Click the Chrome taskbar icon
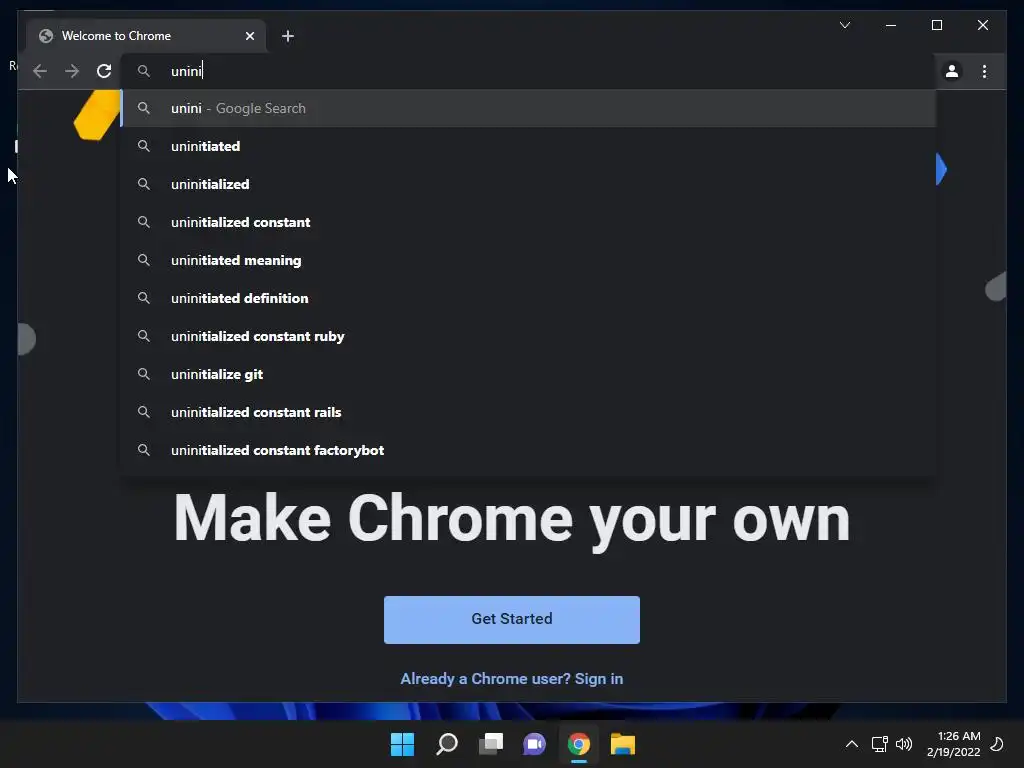This screenshot has width=1024, height=768. pyautogui.click(x=579, y=744)
